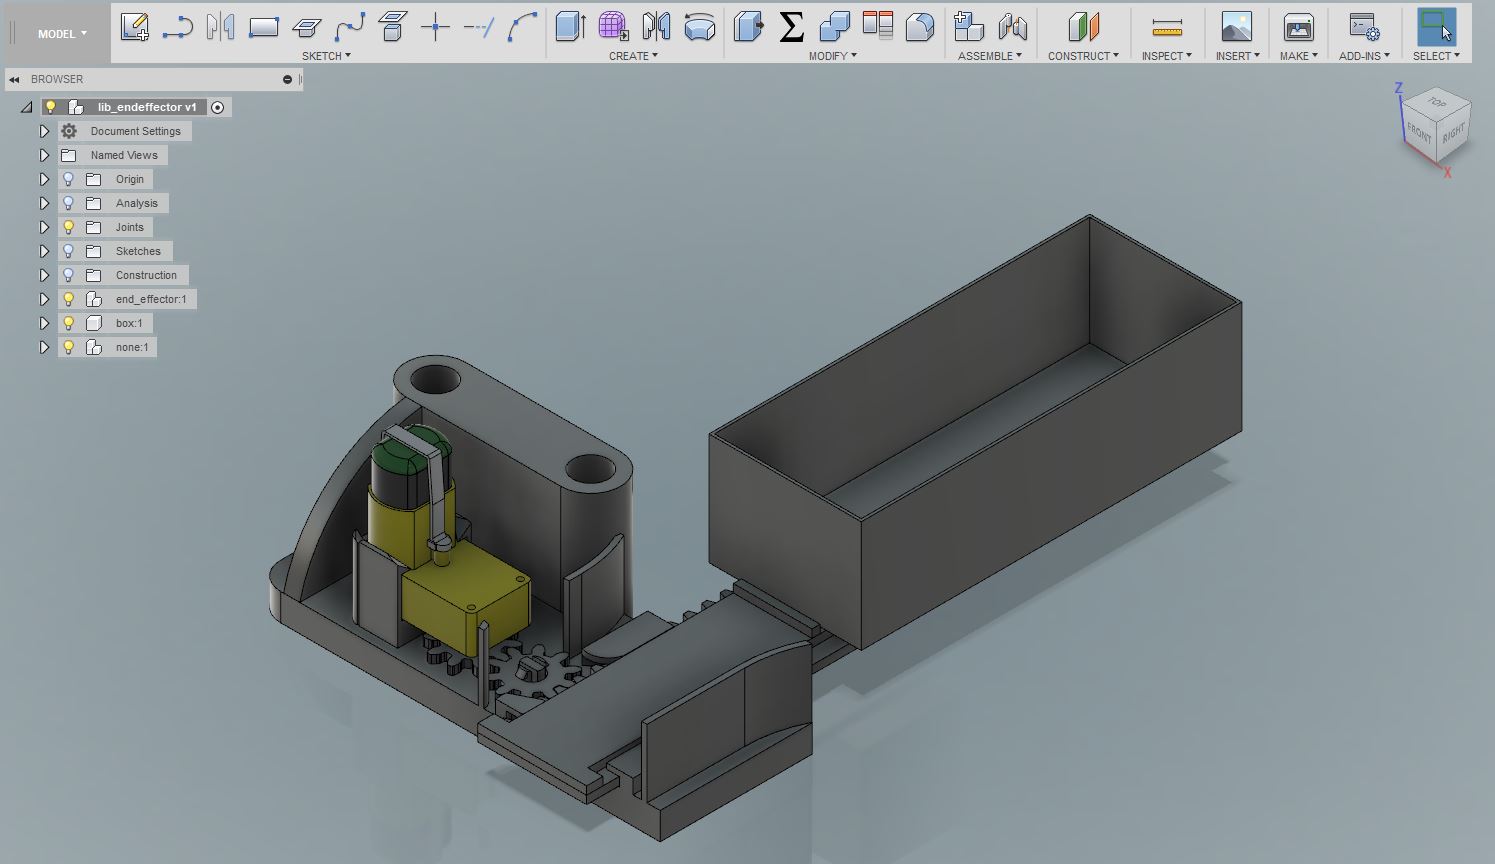
Task: Activate the sketch Point tool
Action: (x=435, y=27)
